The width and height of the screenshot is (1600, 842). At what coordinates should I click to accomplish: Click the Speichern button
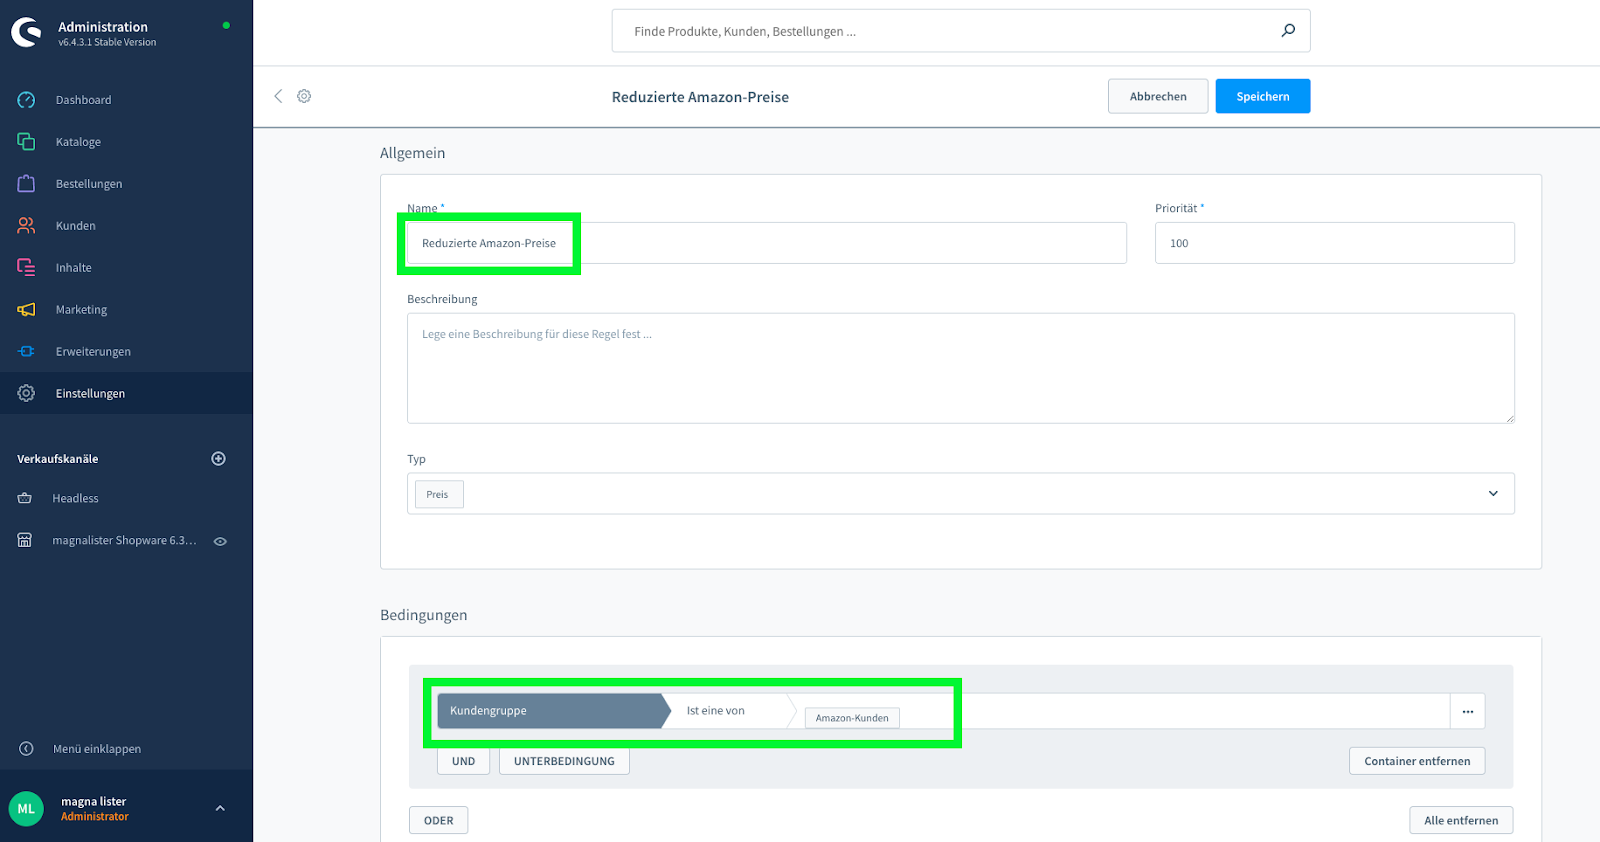(1263, 96)
